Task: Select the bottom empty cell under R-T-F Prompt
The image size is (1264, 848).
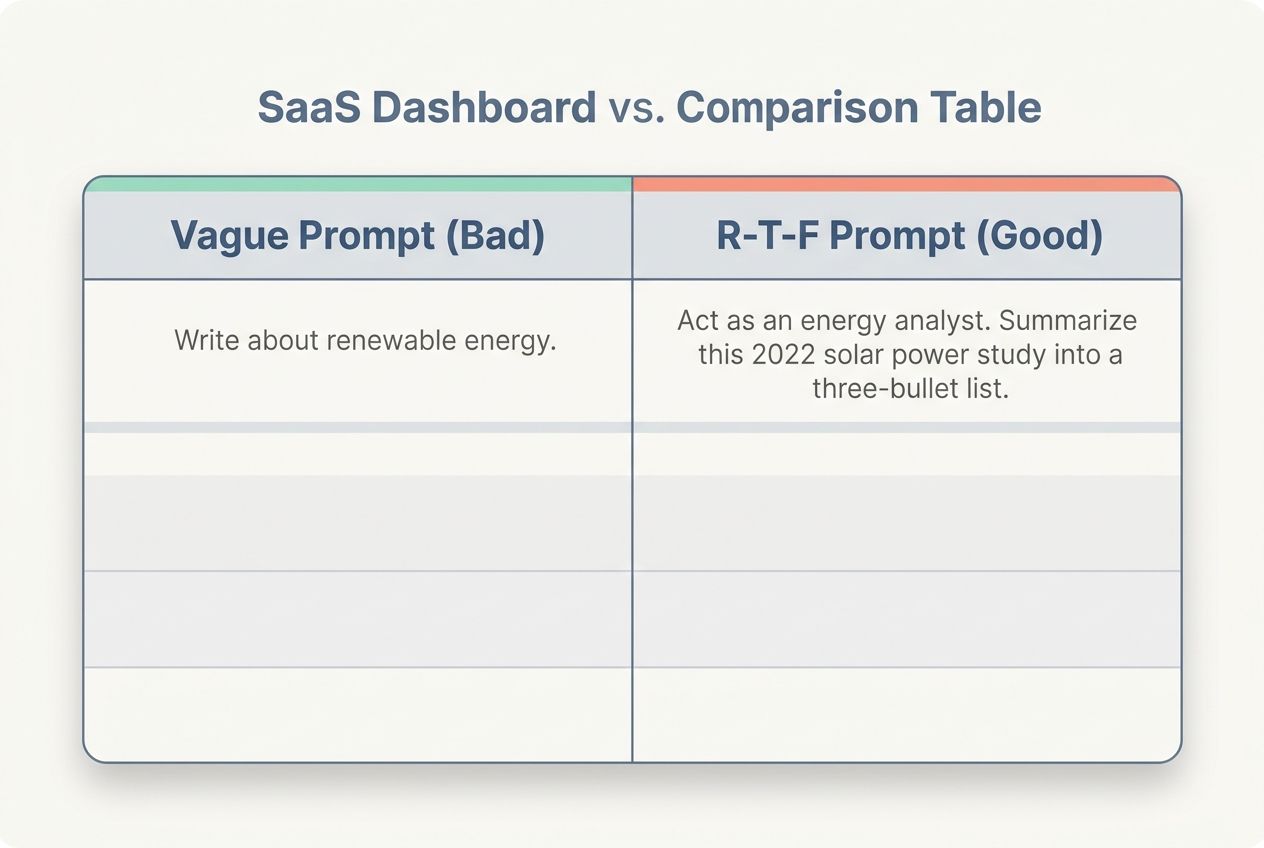Action: click(x=907, y=713)
